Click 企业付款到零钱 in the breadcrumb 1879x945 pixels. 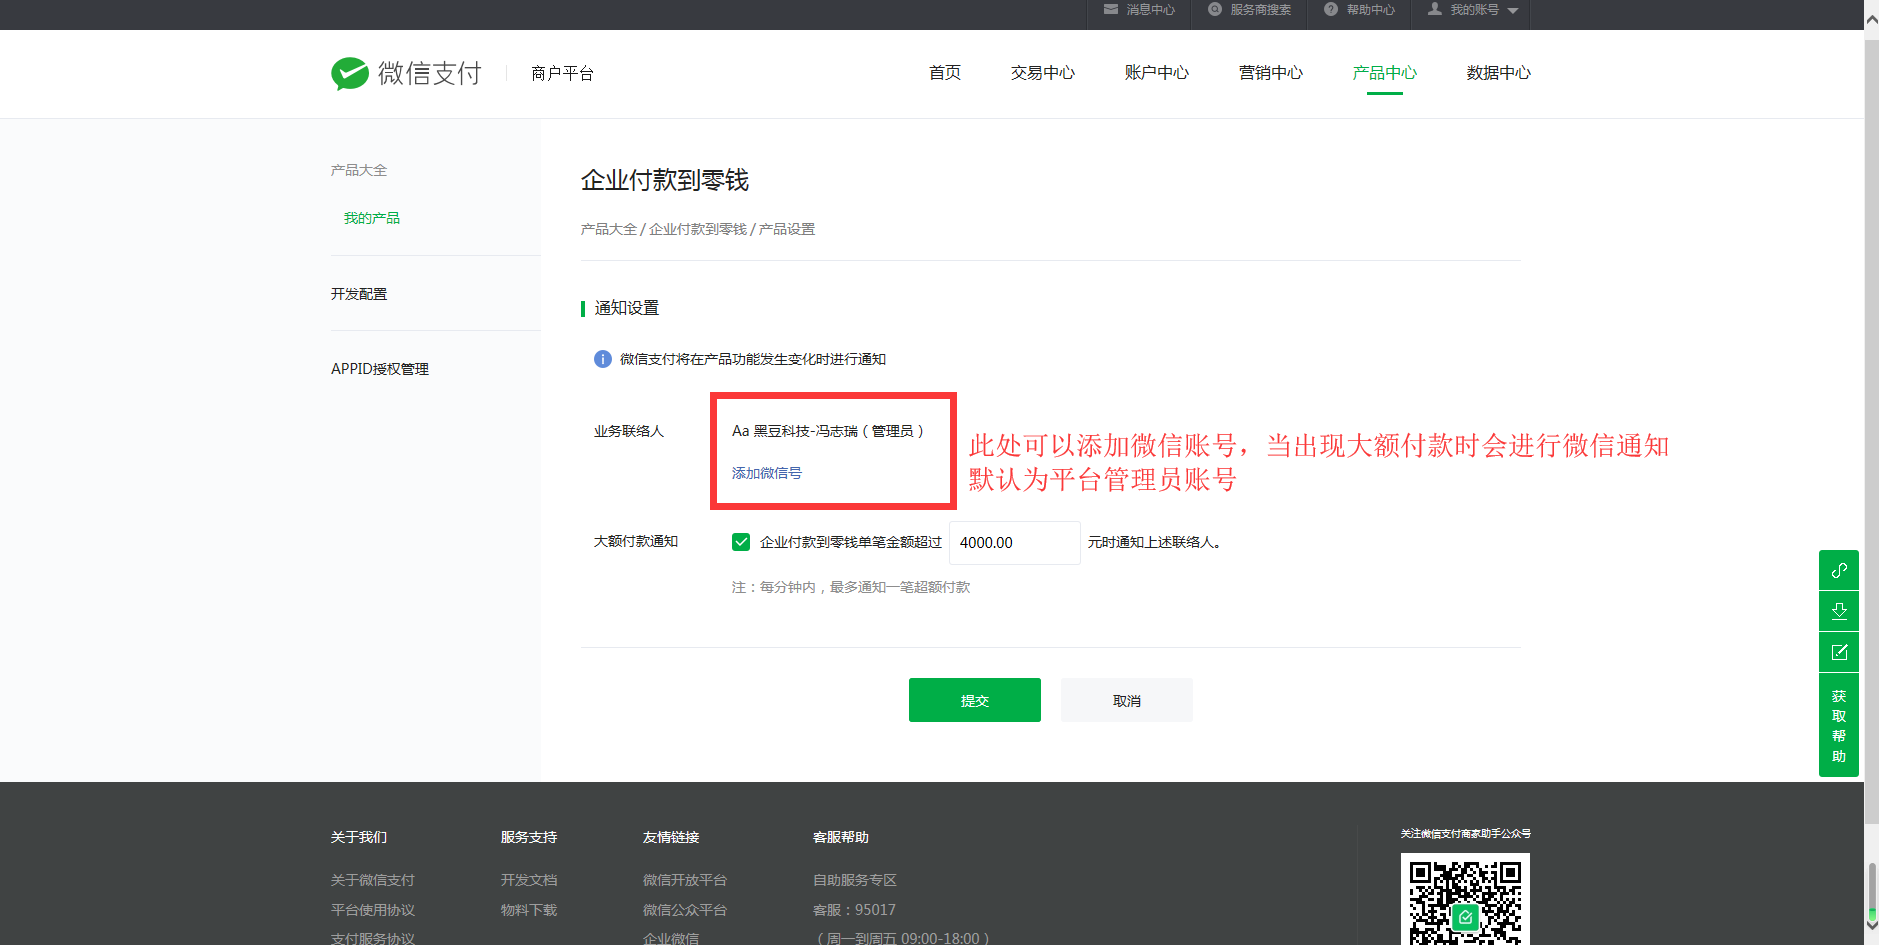point(698,229)
